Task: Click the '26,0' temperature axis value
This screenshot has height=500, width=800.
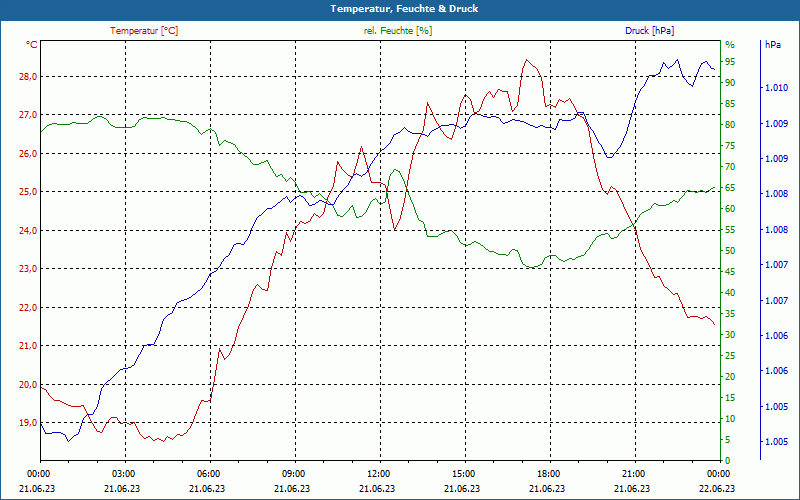Action: click(x=29, y=154)
